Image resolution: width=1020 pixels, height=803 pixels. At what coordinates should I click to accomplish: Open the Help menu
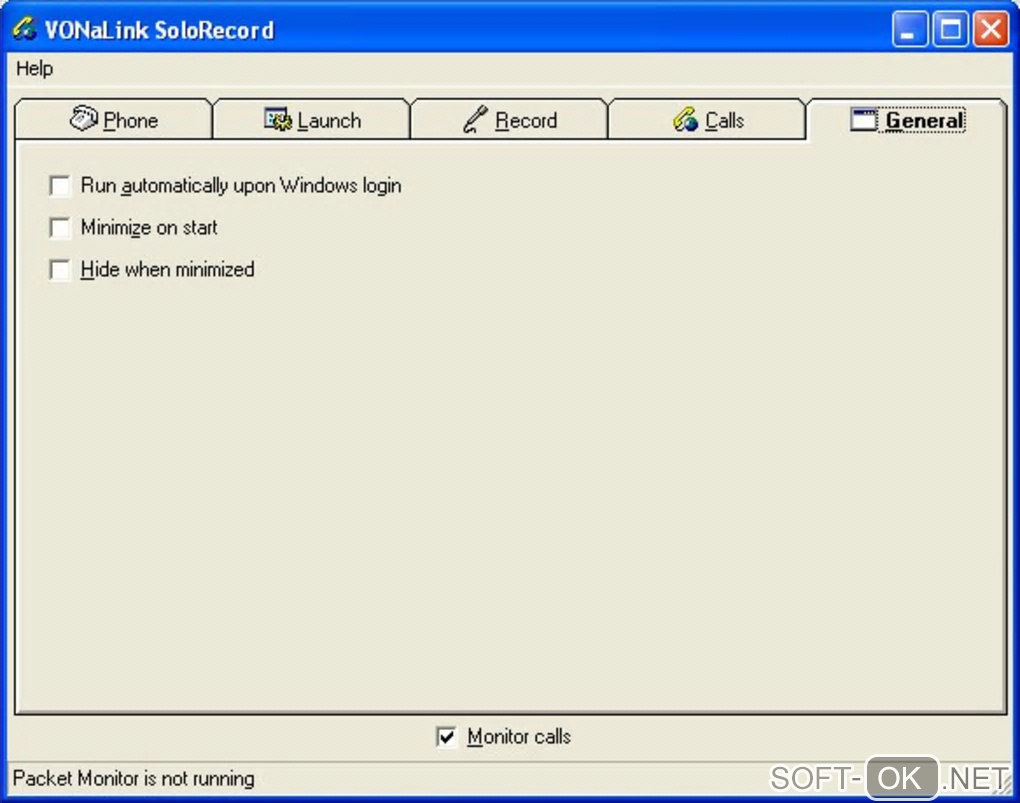click(34, 68)
